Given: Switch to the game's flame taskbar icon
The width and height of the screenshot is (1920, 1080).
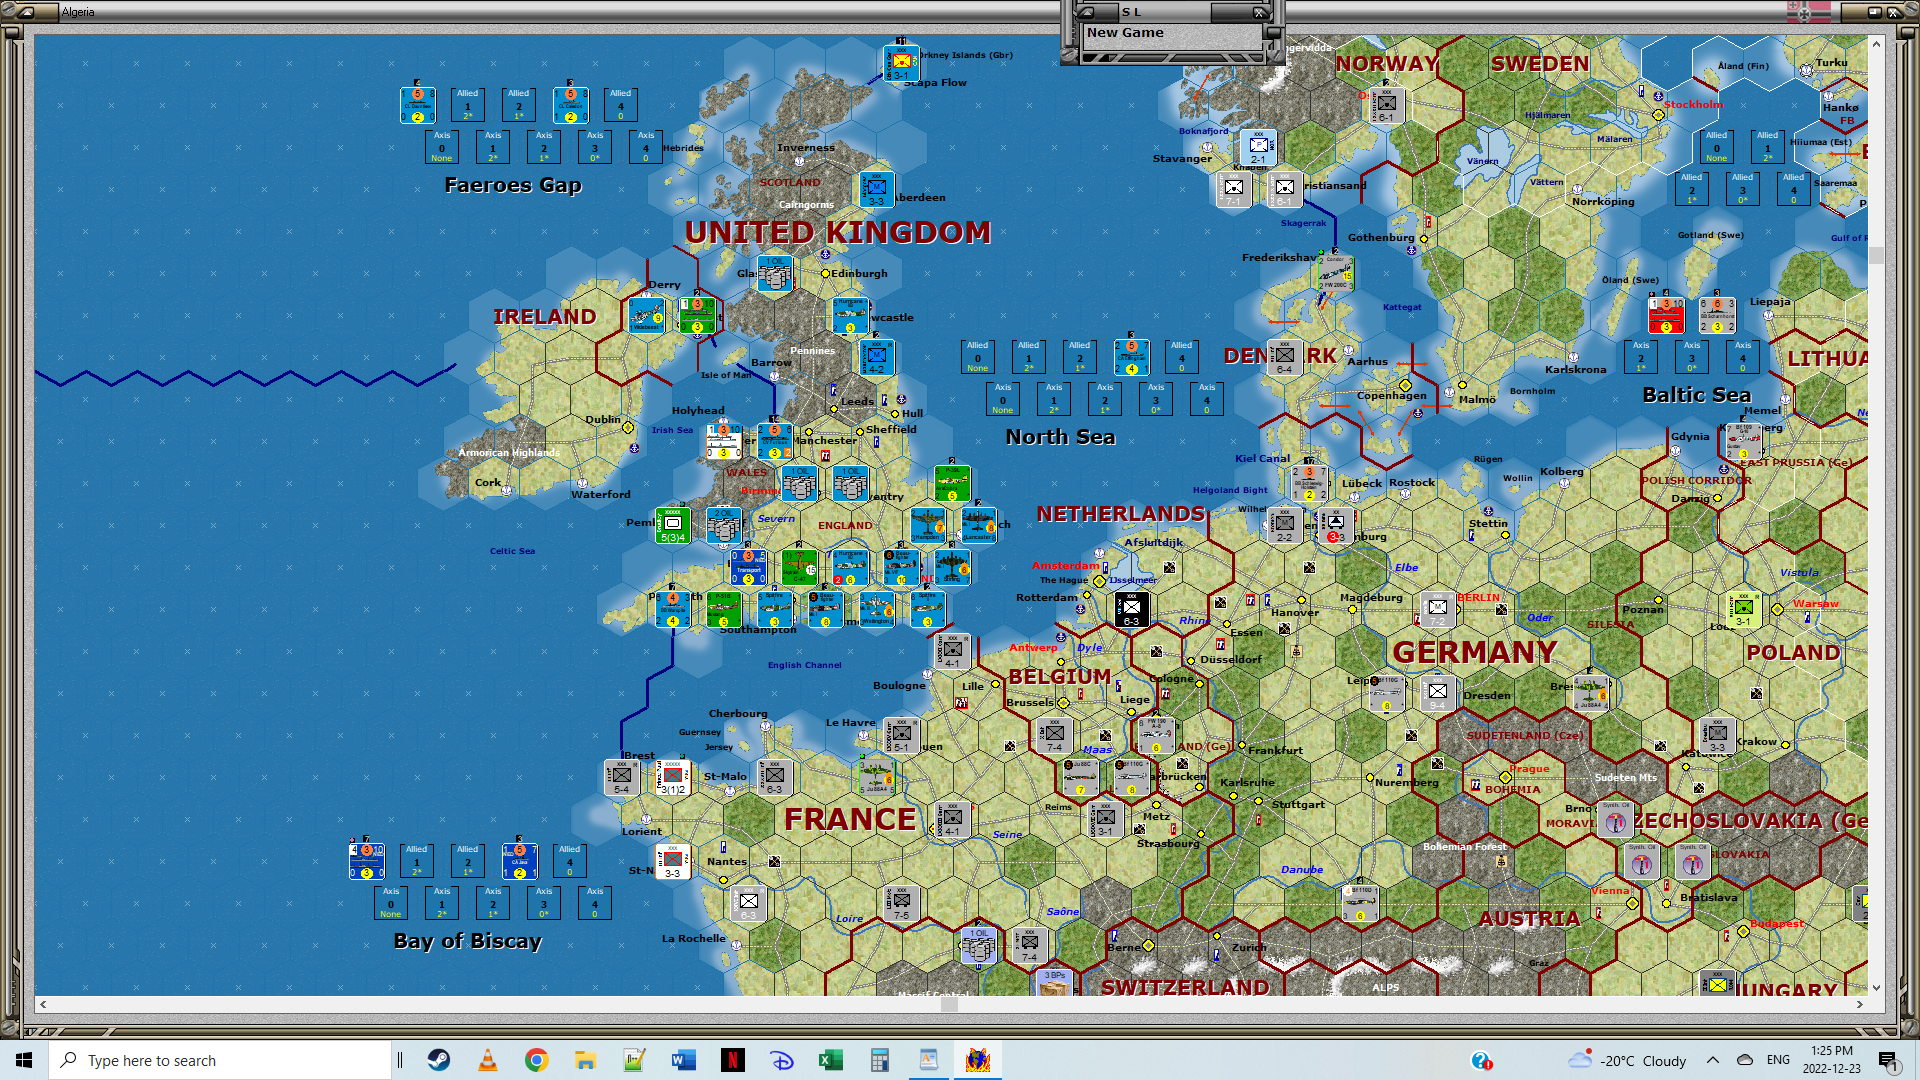Looking at the screenshot, I should (978, 1060).
